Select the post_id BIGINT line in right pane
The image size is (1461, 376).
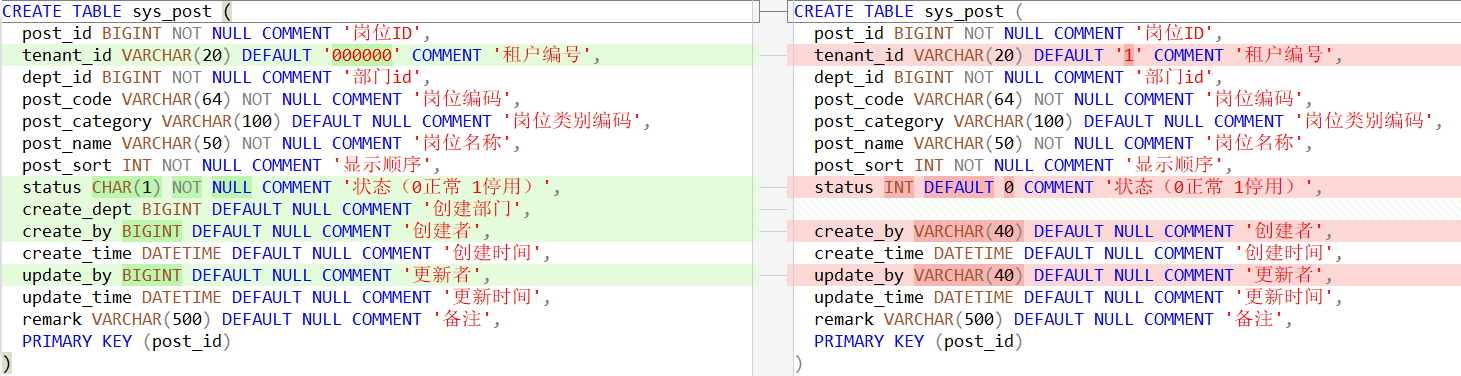[1018, 33]
